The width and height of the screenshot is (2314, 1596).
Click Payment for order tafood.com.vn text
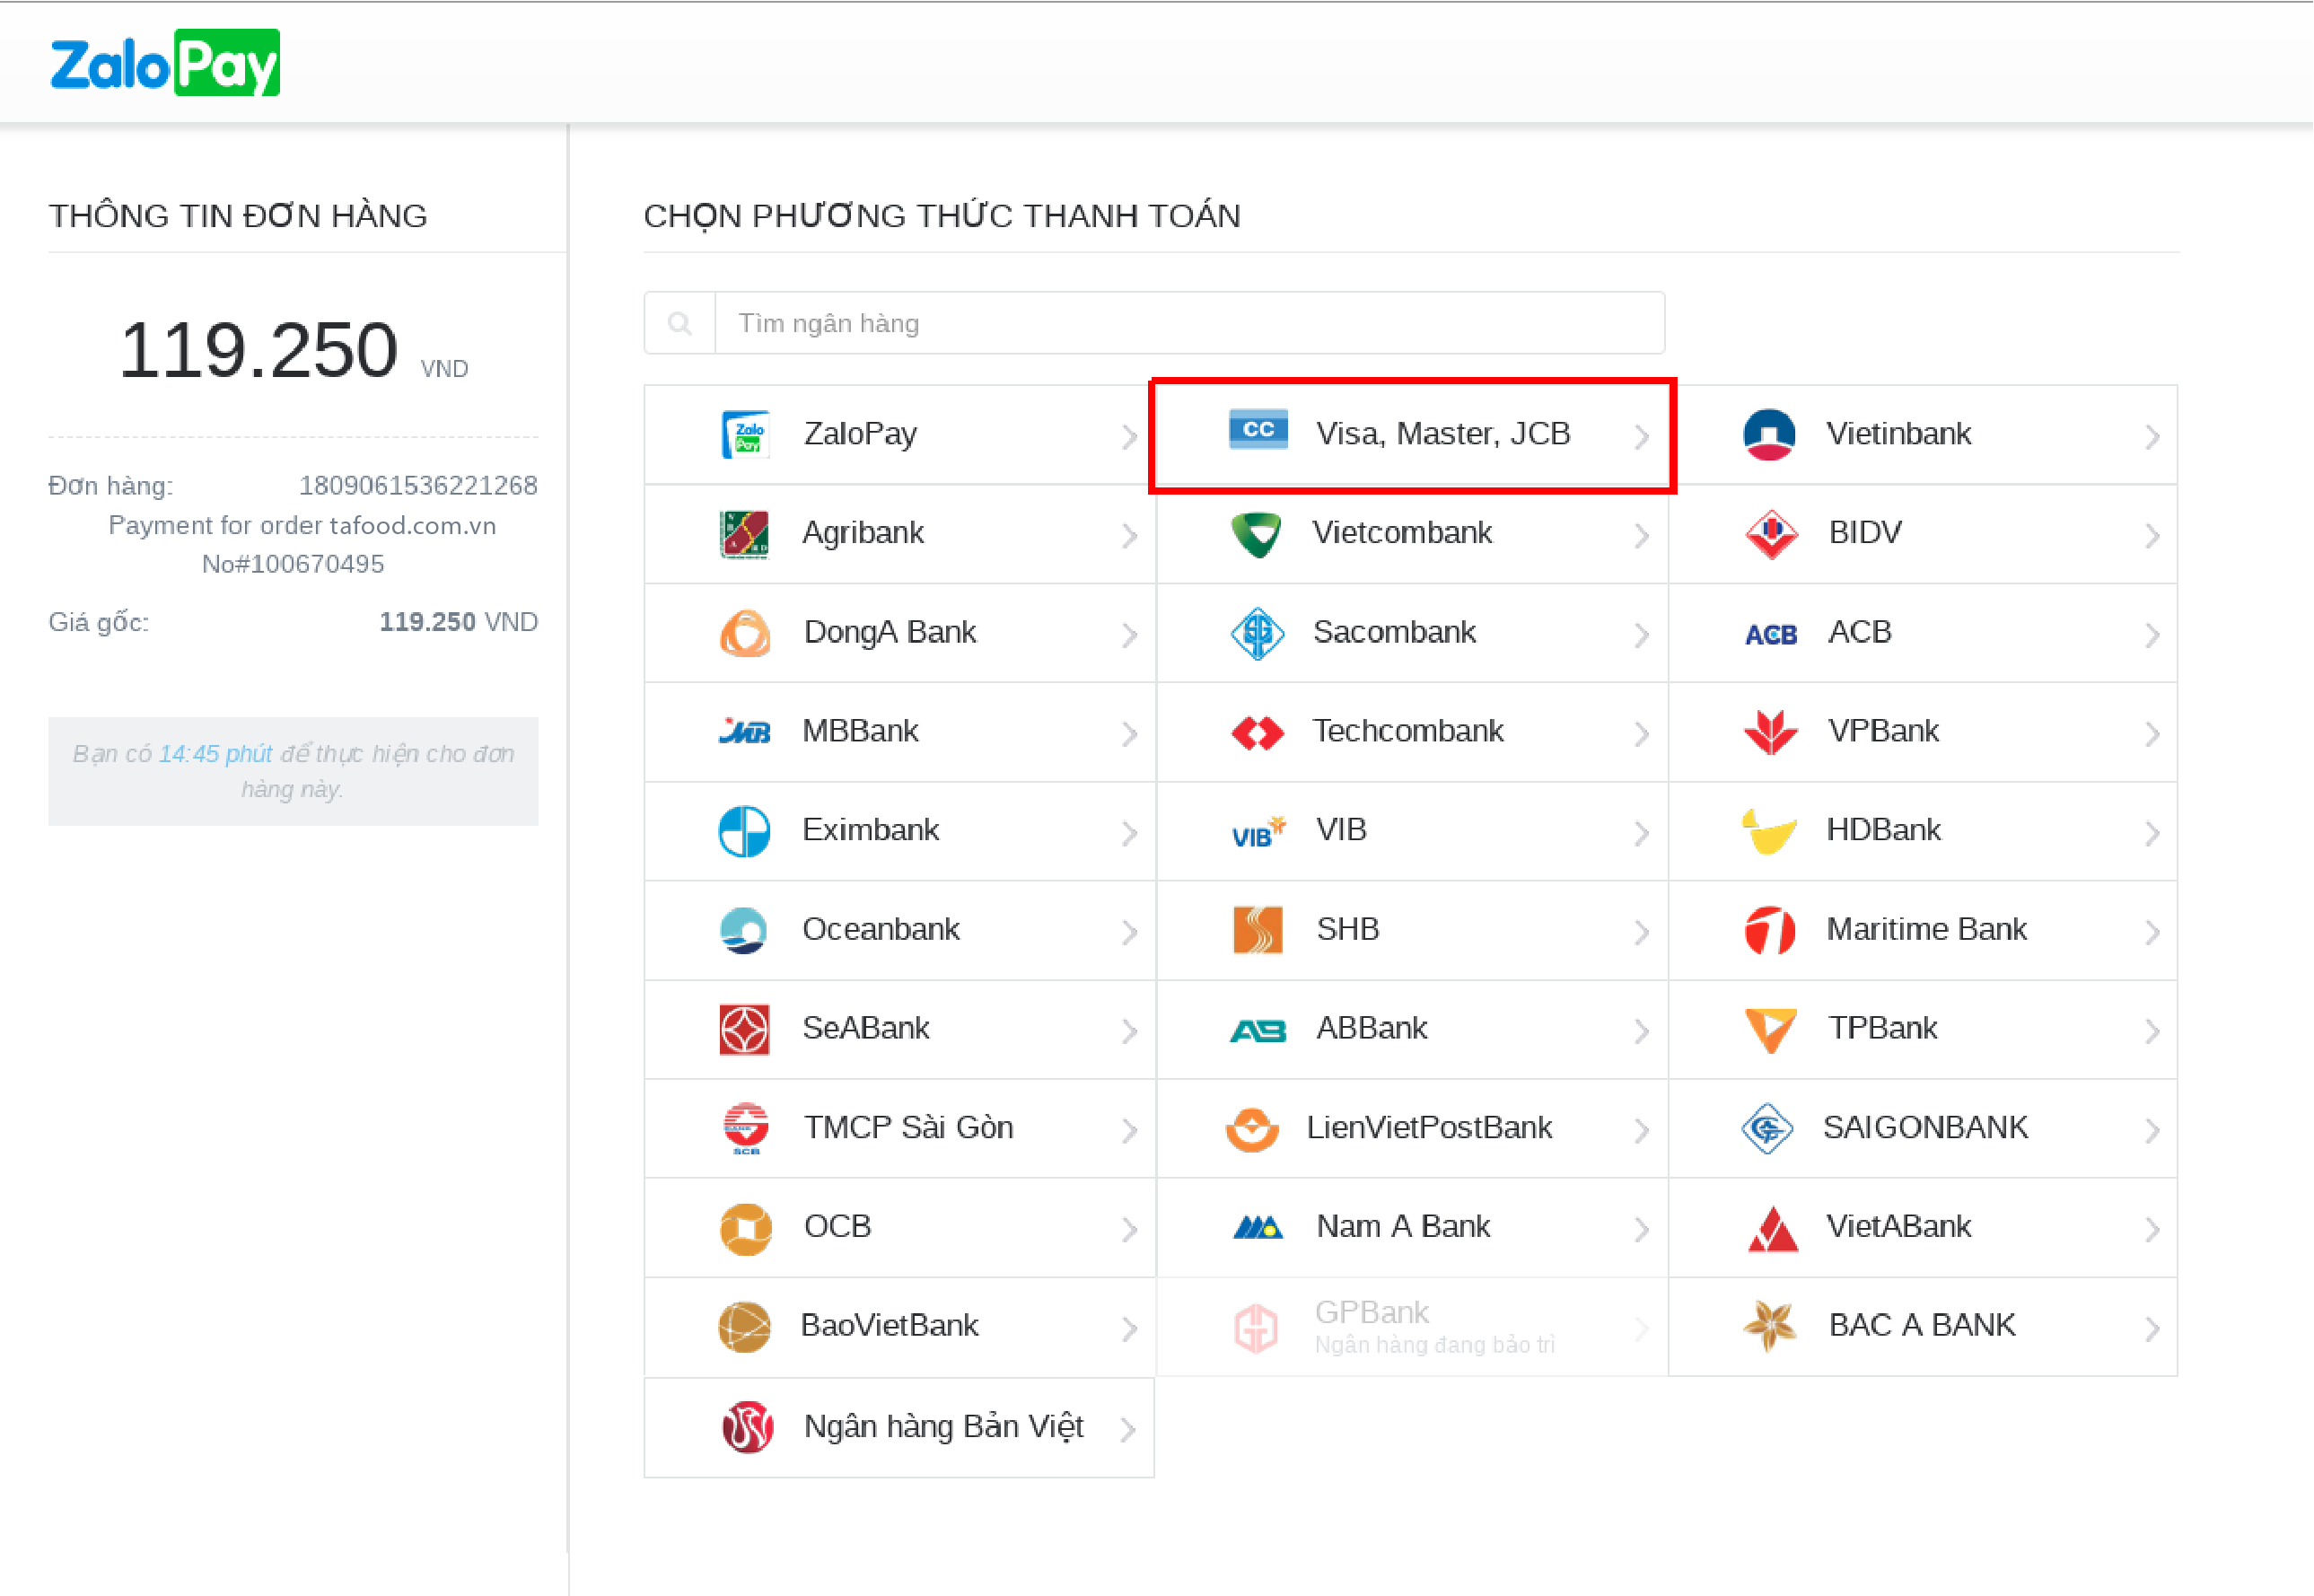click(x=302, y=526)
